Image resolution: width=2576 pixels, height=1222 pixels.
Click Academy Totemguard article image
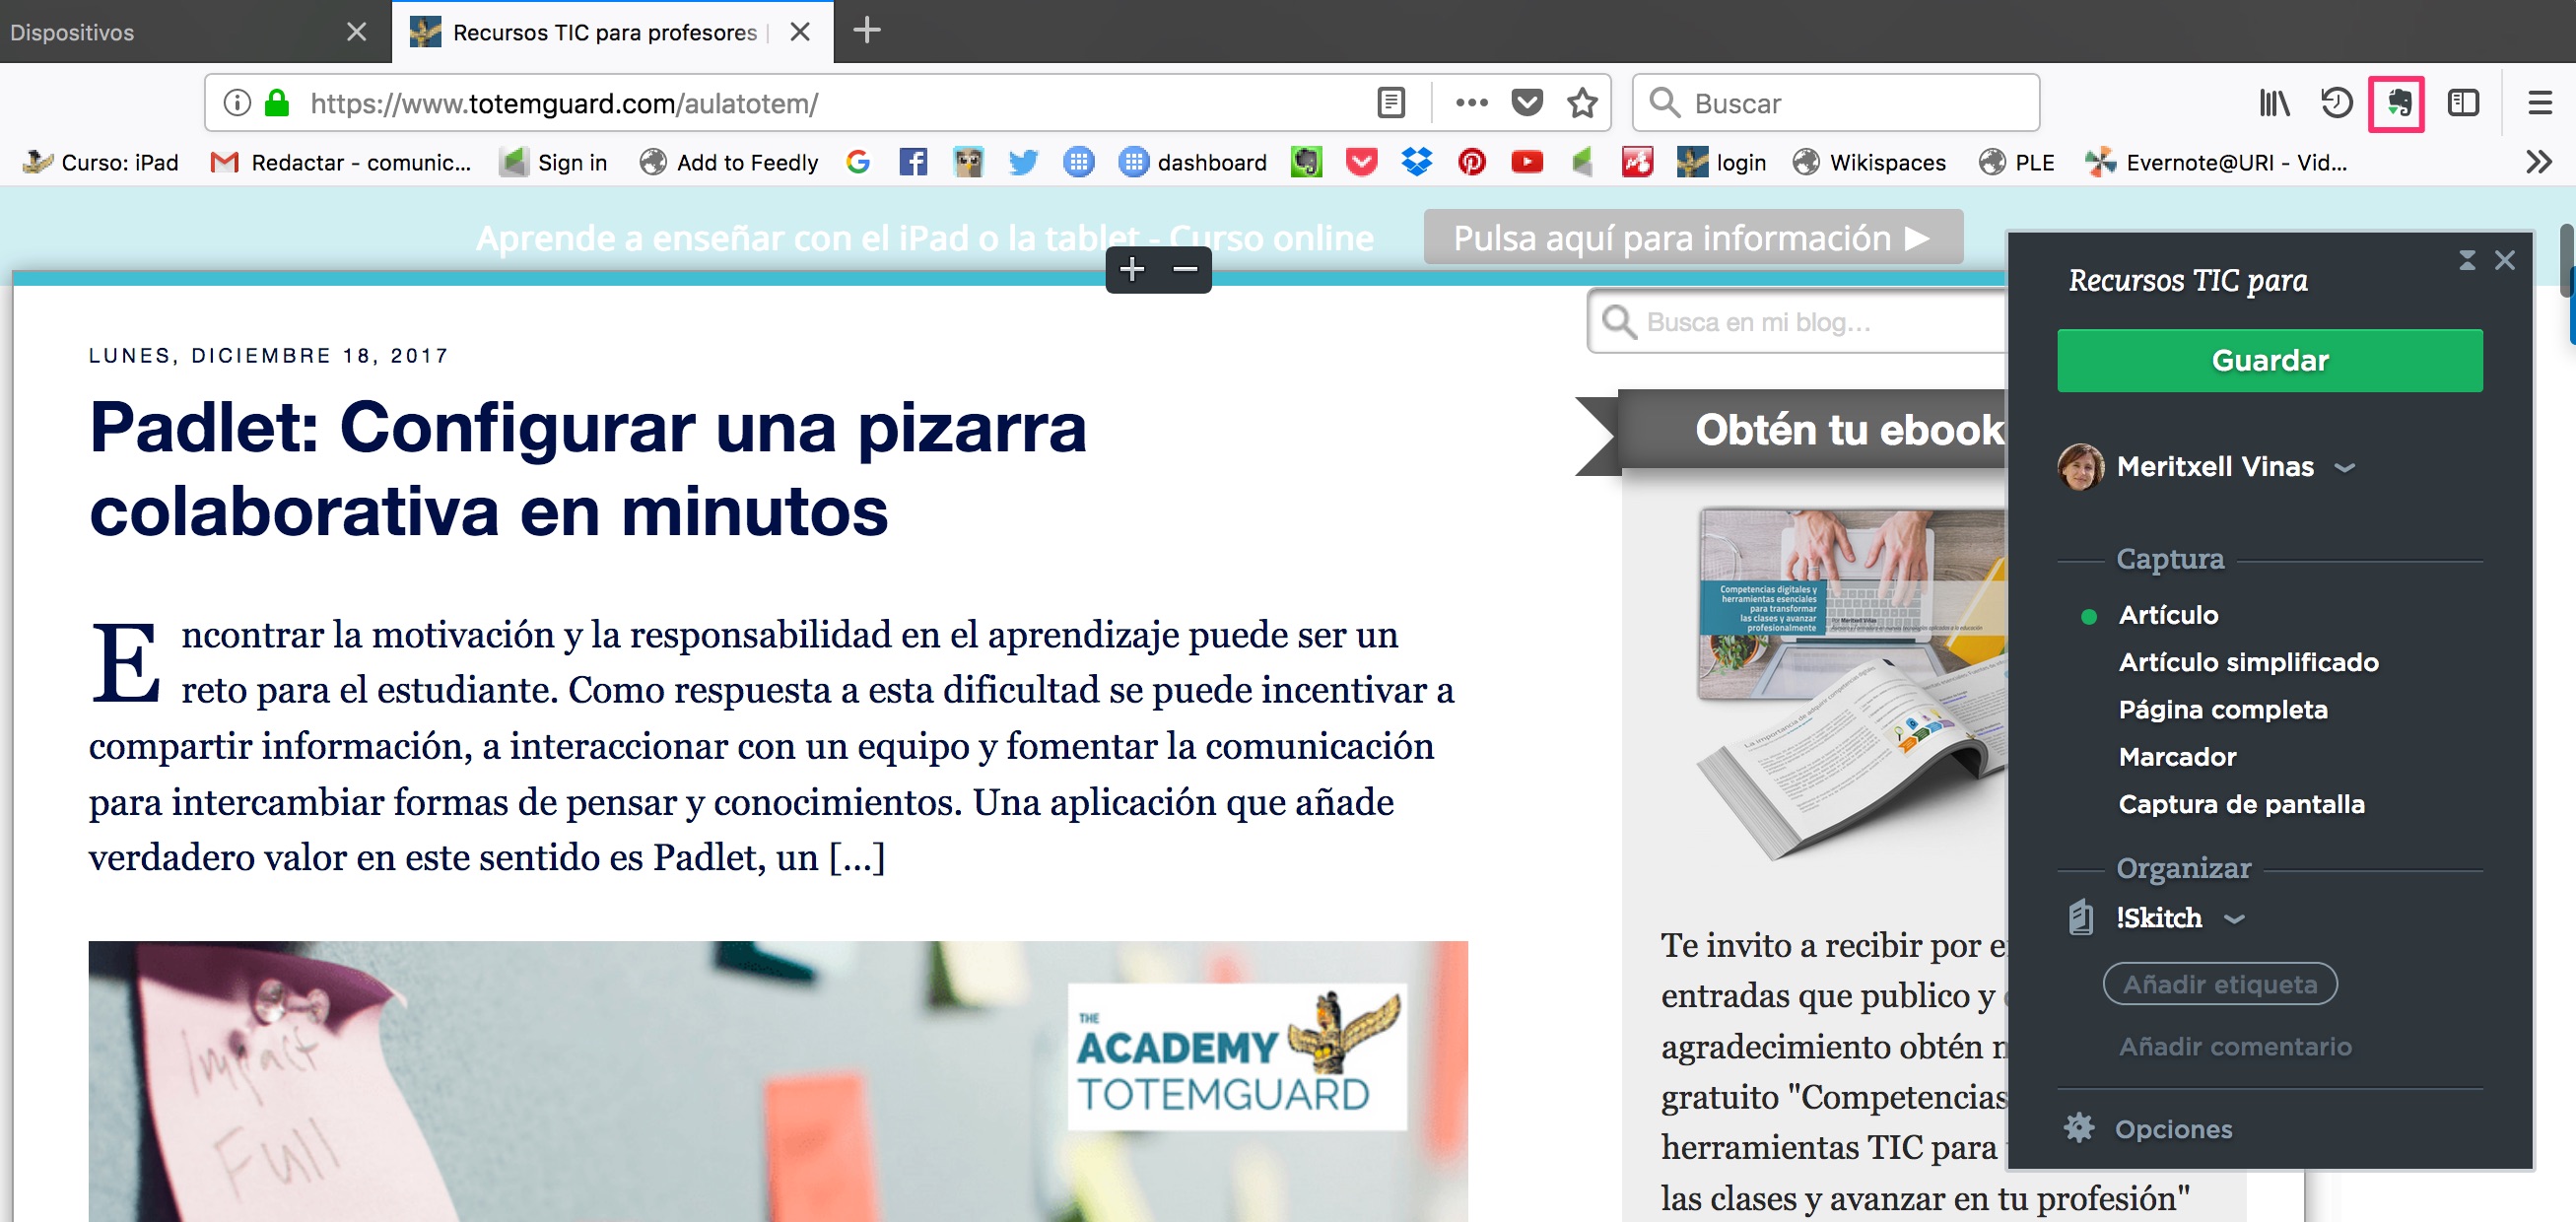(778, 1081)
